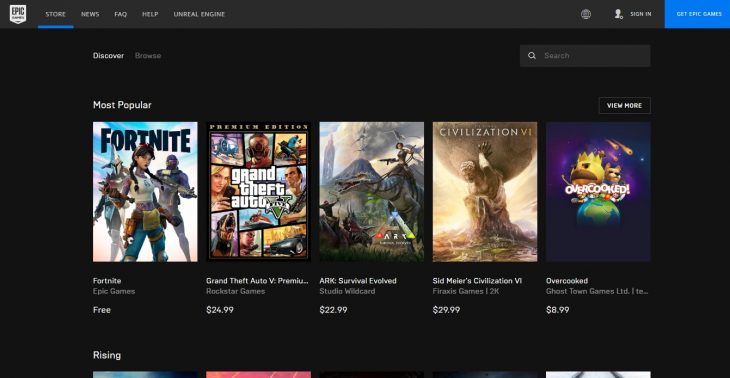The height and width of the screenshot is (378, 730).
Task: Open the Help menu item
Action: point(150,14)
